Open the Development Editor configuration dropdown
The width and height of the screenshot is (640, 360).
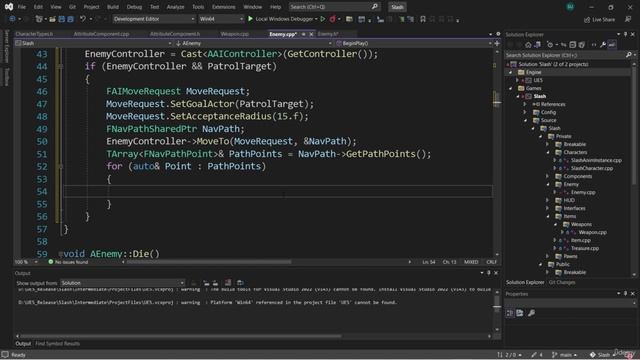pos(153,19)
